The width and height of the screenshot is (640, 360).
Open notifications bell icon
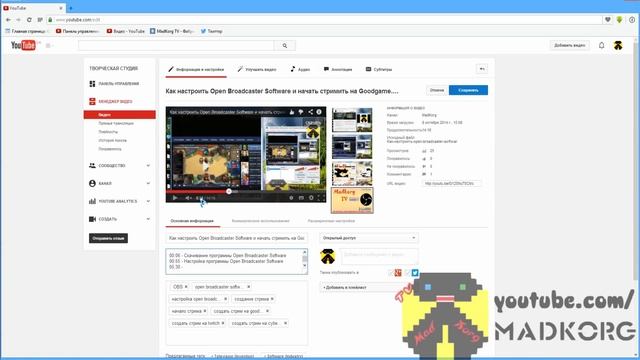(601, 45)
